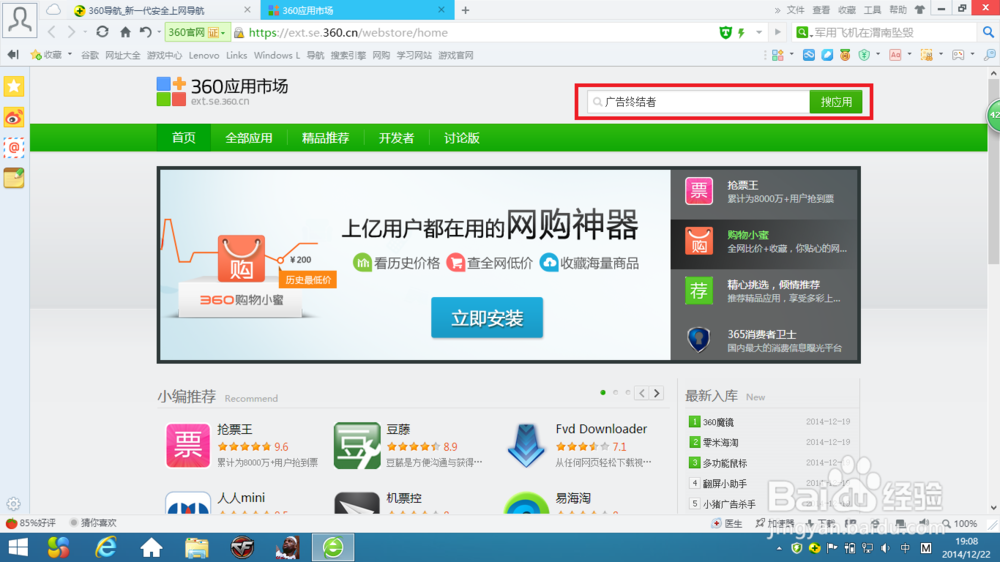Viewport: 1000px width, 562px height.
Task: Expand dropdown next to payment shield icon
Action: [x=878, y=55]
